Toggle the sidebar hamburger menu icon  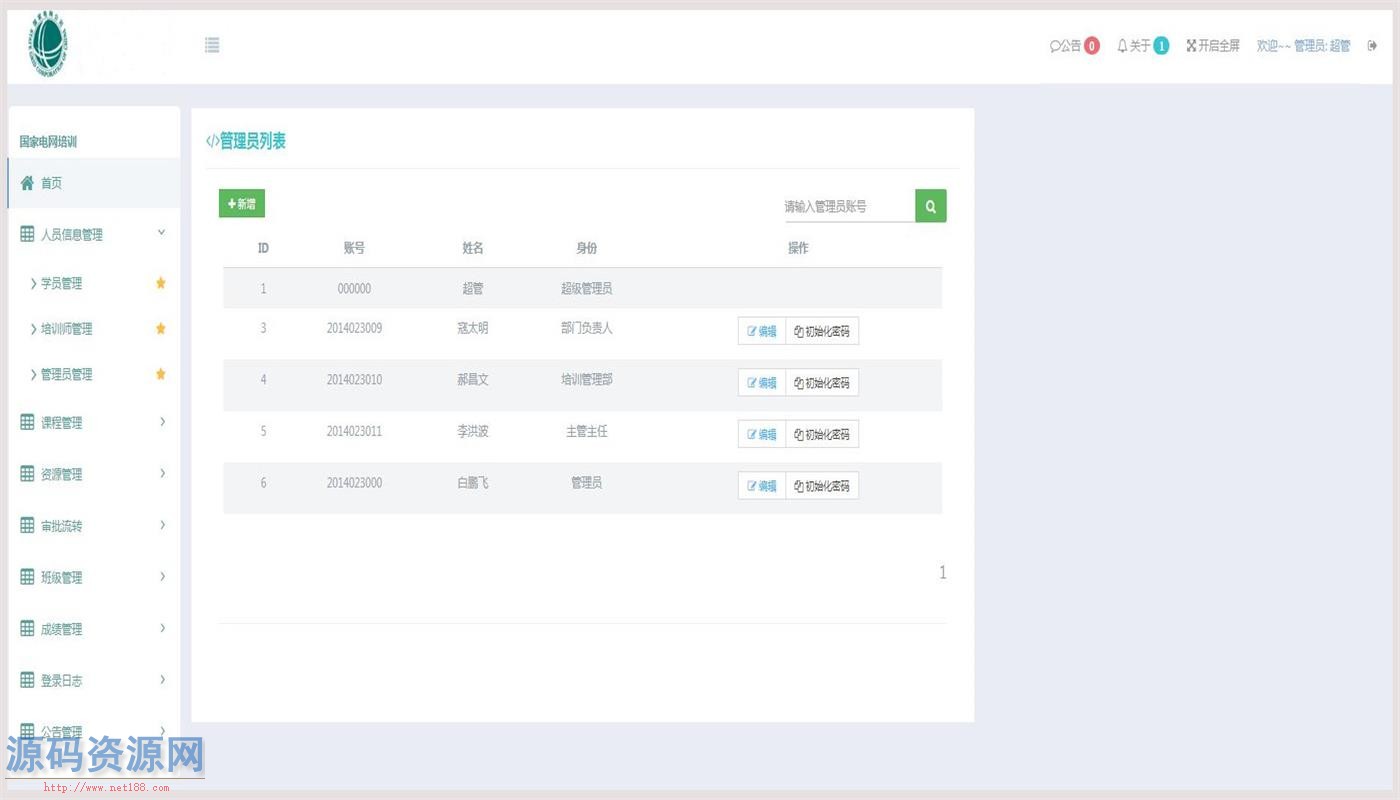(x=212, y=45)
